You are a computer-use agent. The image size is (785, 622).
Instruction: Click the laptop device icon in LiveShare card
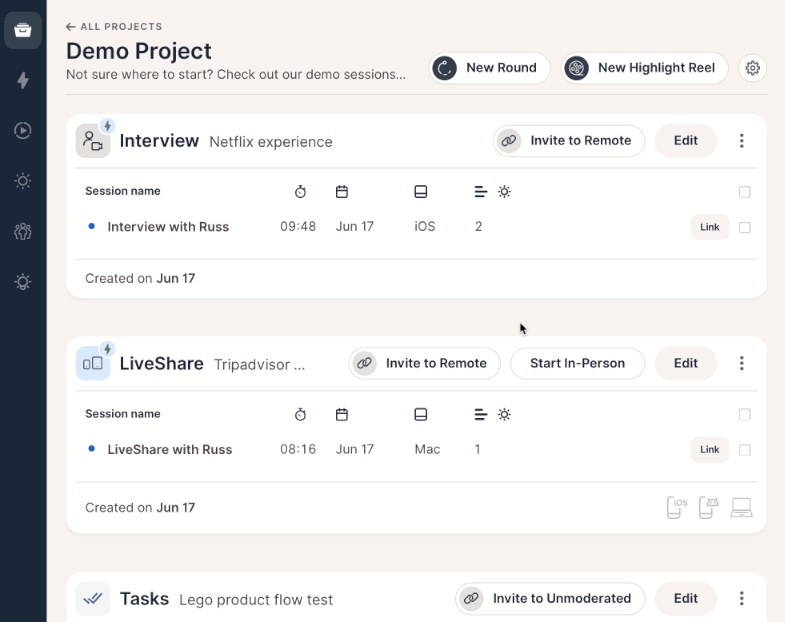coord(741,508)
